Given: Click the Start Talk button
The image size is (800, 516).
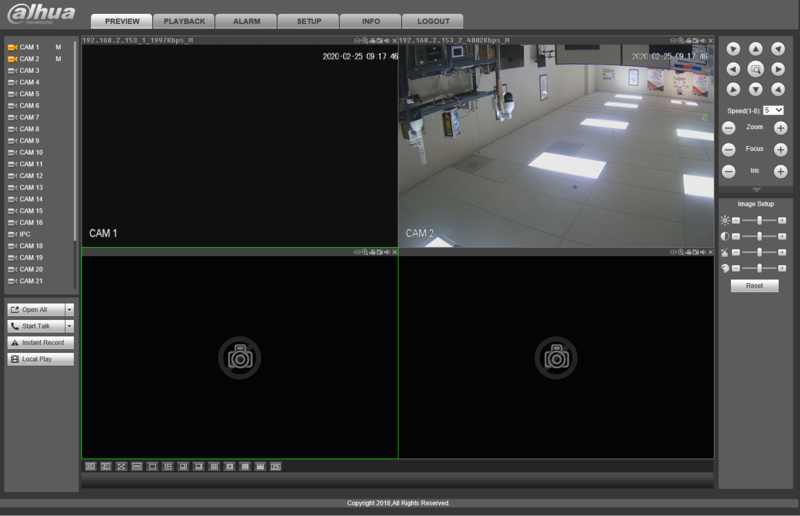Looking at the screenshot, I should 36,326.
